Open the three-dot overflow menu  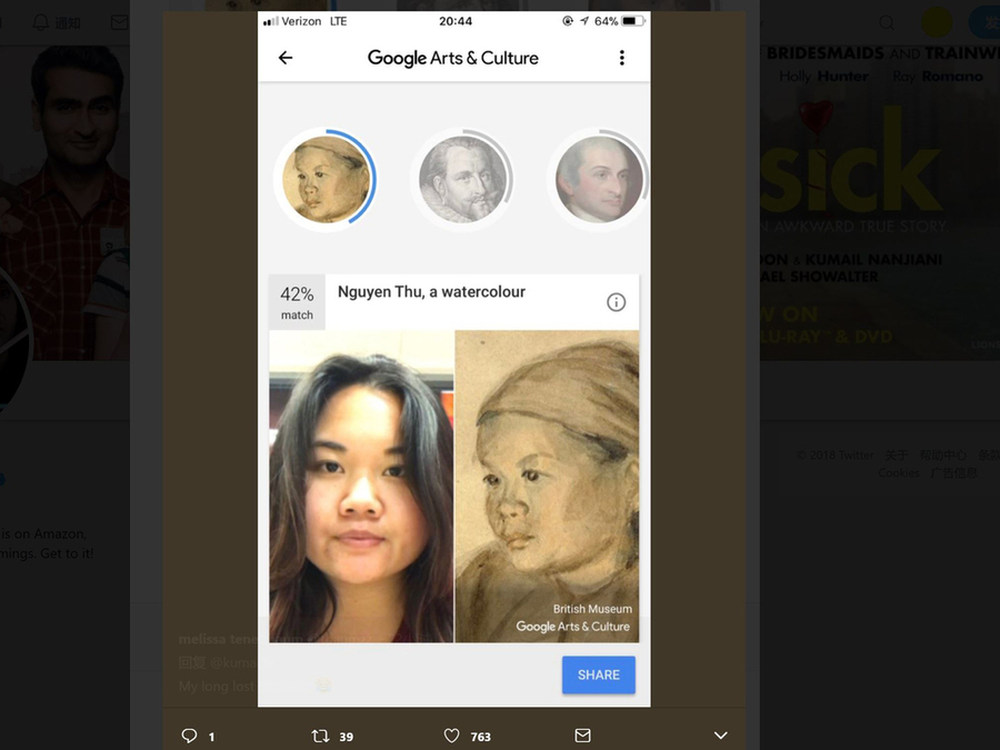[x=622, y=58]
